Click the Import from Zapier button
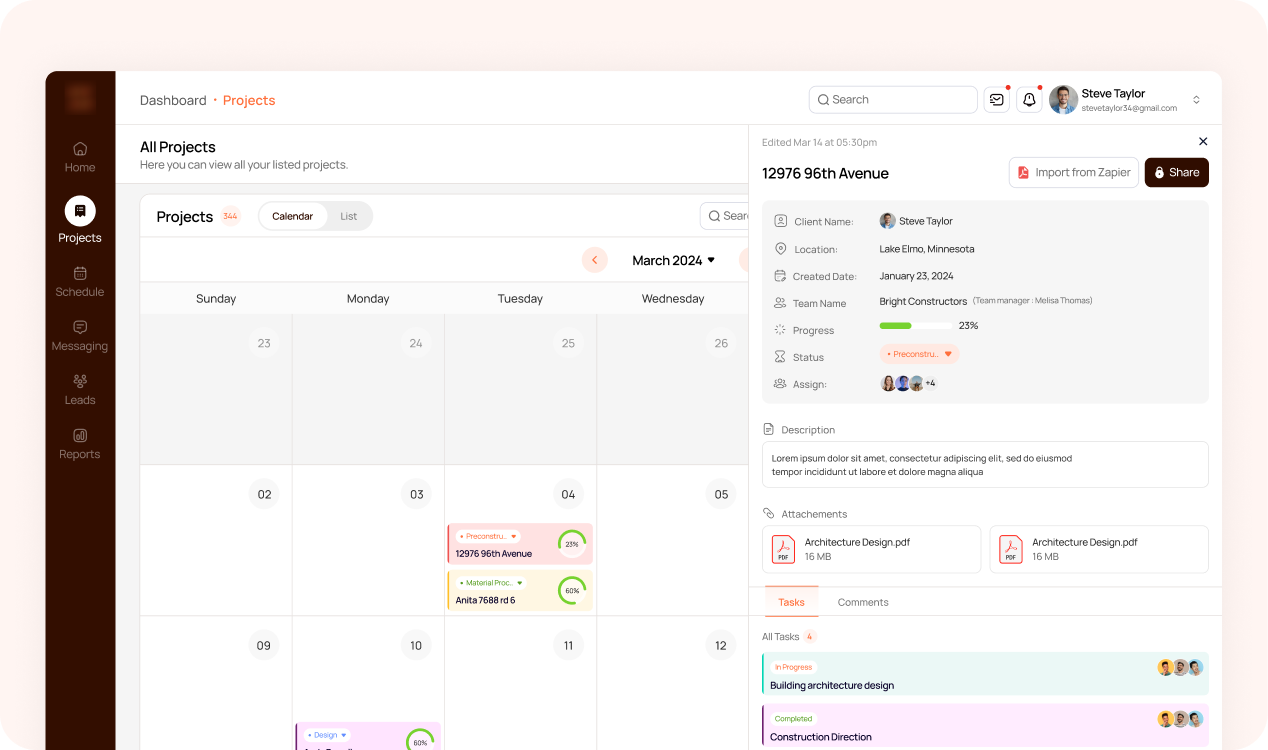This screenshot has width=1268, height=750. tap(1074, 172)
